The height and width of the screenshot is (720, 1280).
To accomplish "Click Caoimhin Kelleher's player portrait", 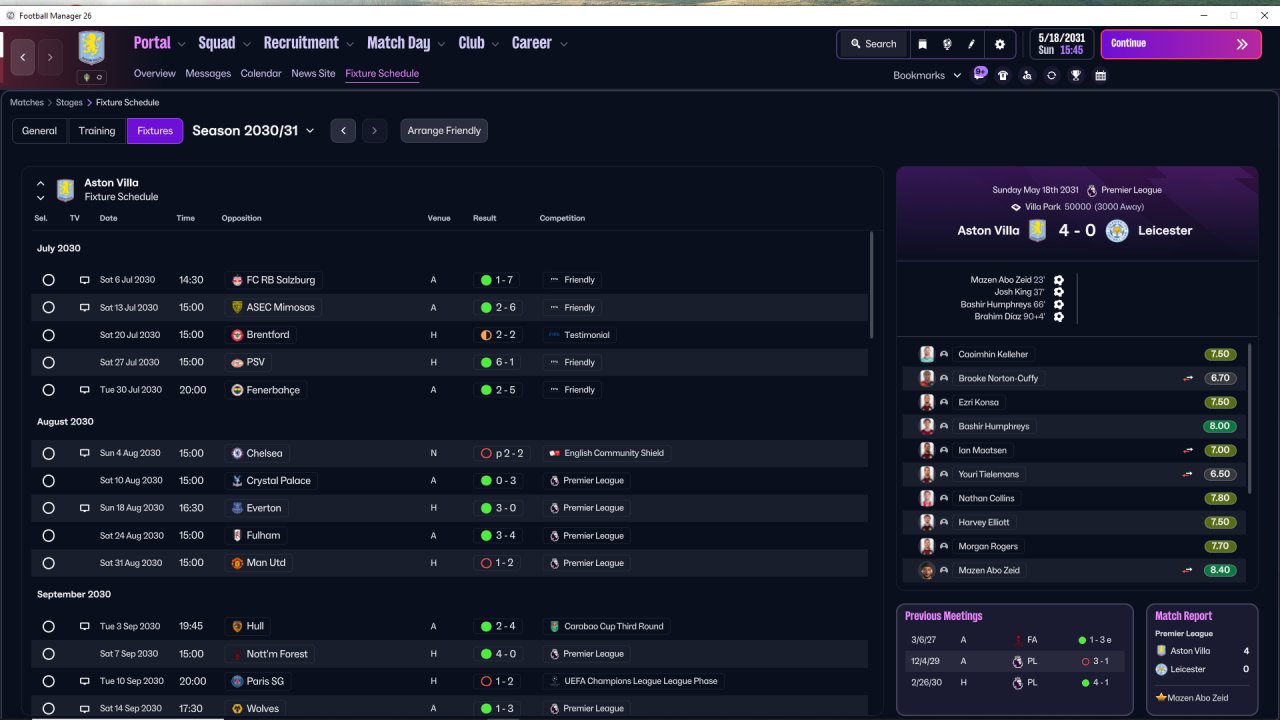I will coord(927,354).
